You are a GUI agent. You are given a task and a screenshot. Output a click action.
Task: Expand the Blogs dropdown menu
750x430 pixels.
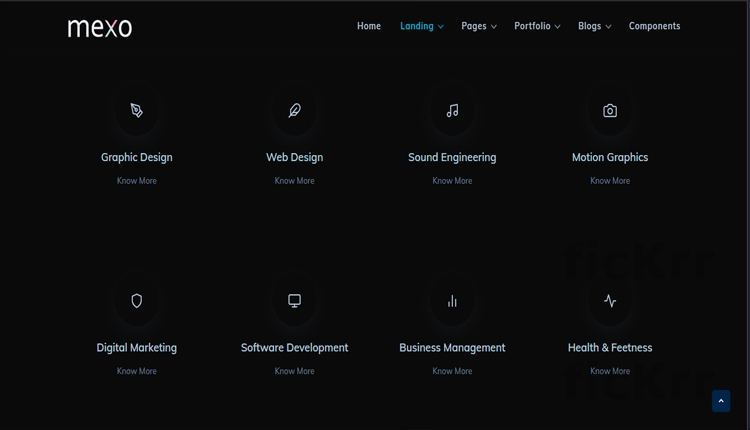tap(594, 26)
